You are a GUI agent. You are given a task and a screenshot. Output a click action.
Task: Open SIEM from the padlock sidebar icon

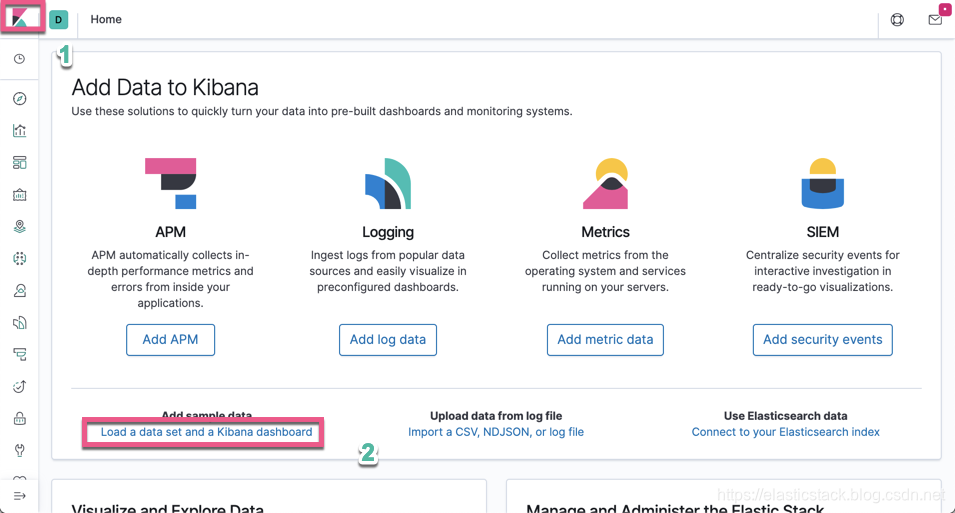[19, 419]
